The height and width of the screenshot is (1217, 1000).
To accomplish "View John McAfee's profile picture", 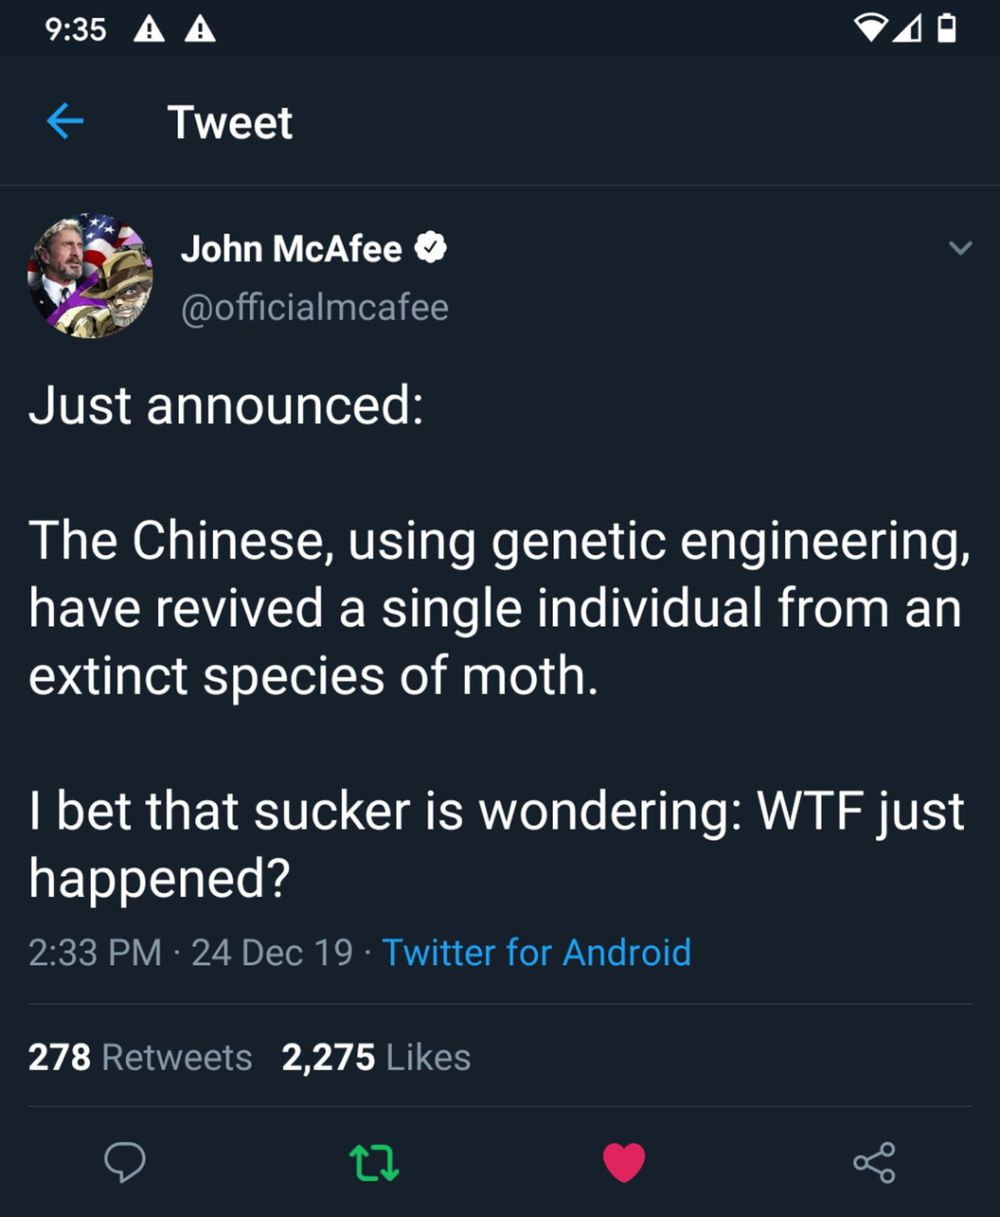I will (x=90, y=276).
